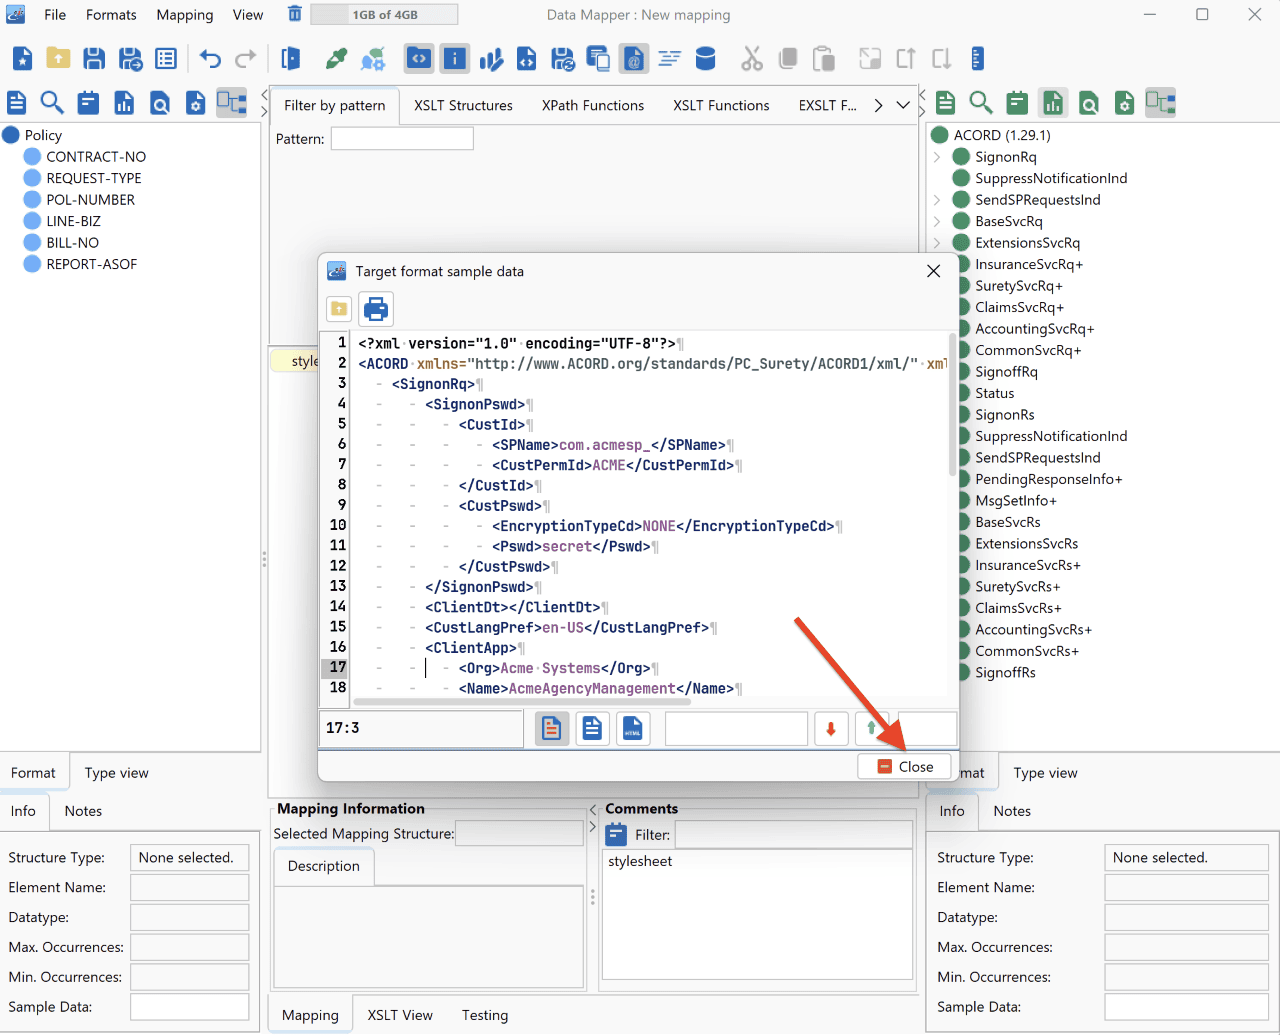
Task: Expand the ExtensionsSvcRq tree node
Action: tap(937, 243)
